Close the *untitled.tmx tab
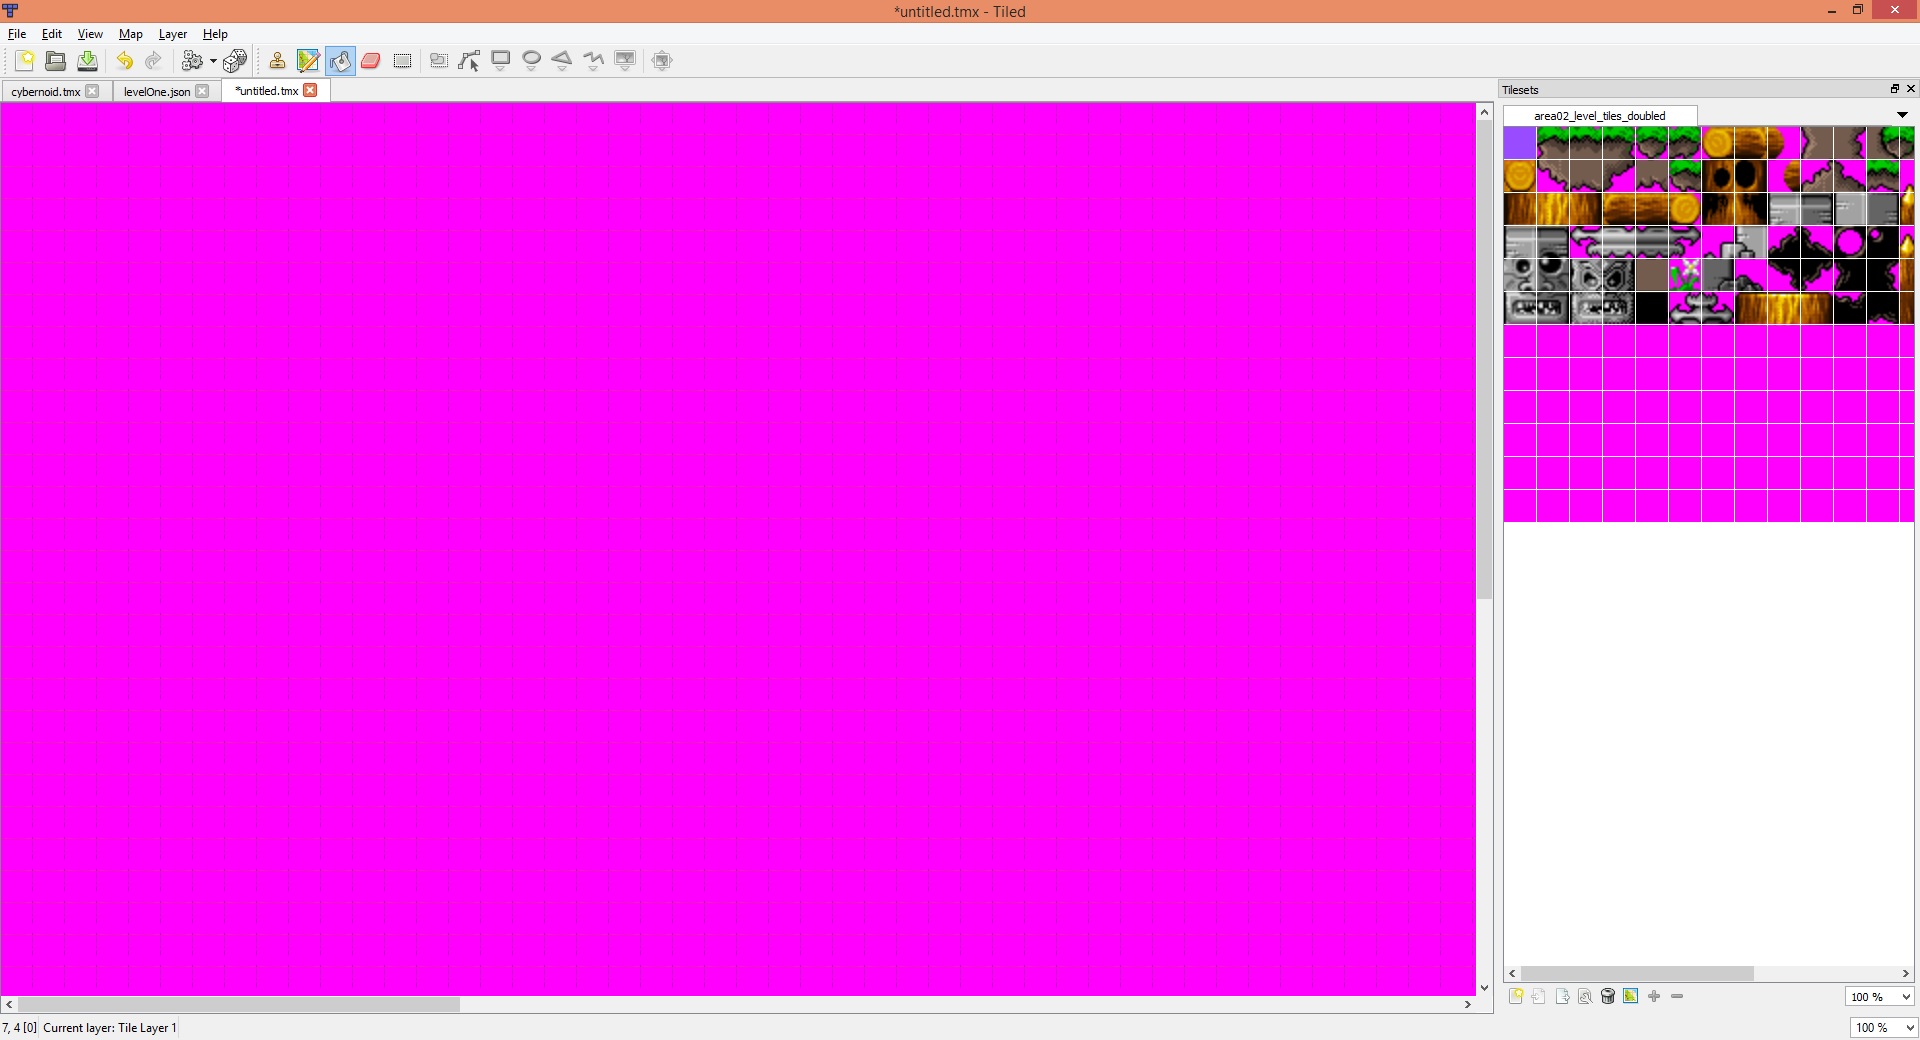 click(x=310, y=90)
